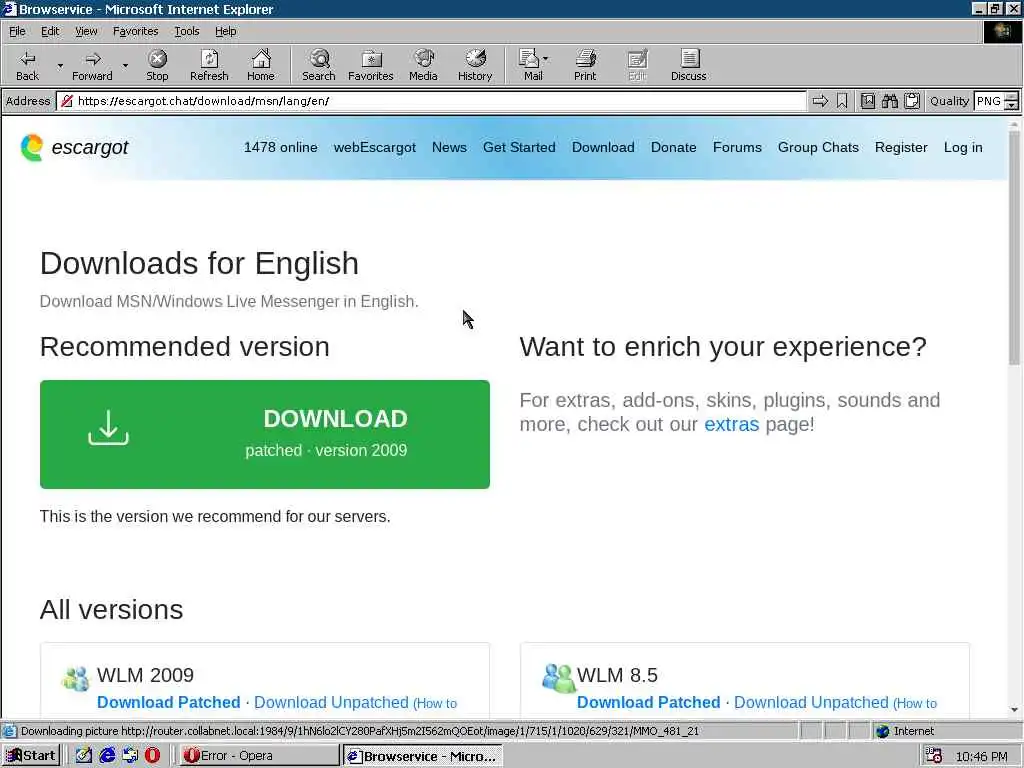
Task: Open the Forward history dropdown arrow
Action: [125, 65]
